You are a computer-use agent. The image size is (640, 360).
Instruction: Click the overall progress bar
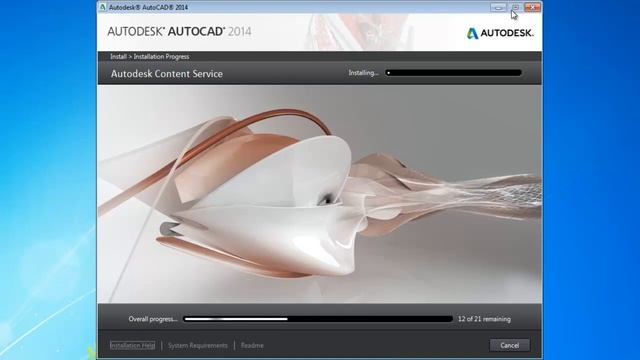(318, 319)
